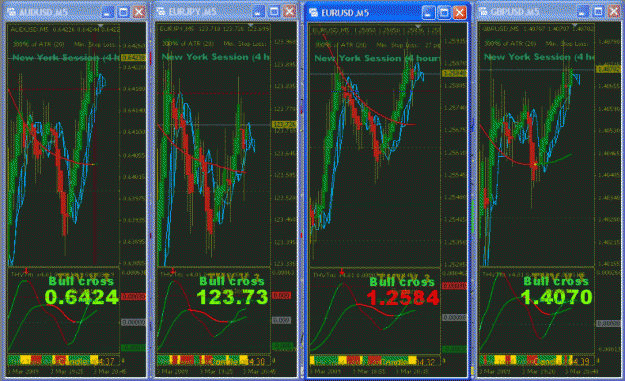625x381 pixels.
Task: Click the yellow current price tag on GBPUSD axis
Action: [609, 69]
